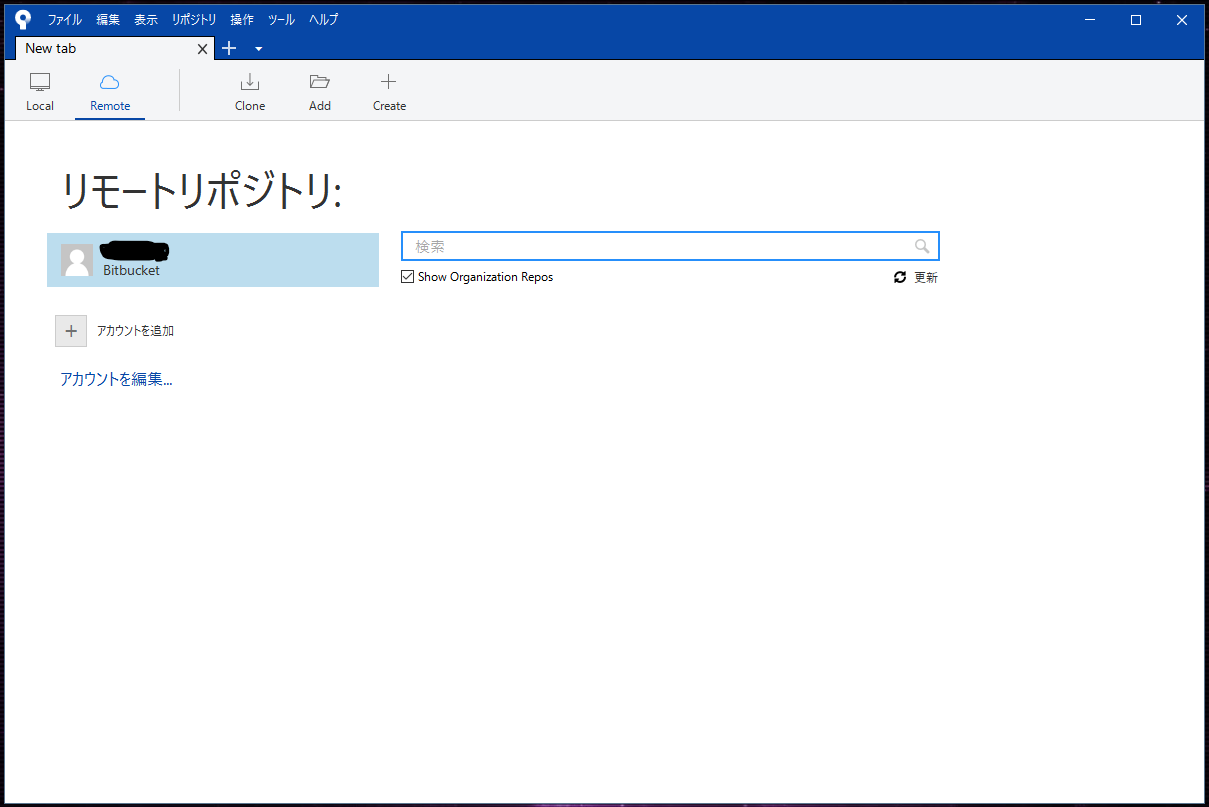Uncheck Show Organization Repos

[407, 277]
